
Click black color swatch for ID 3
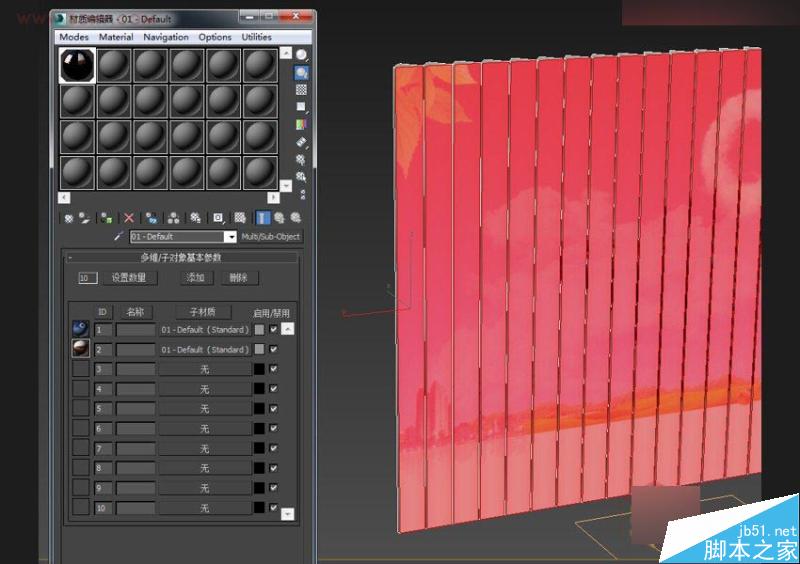[x=259, y=369]
